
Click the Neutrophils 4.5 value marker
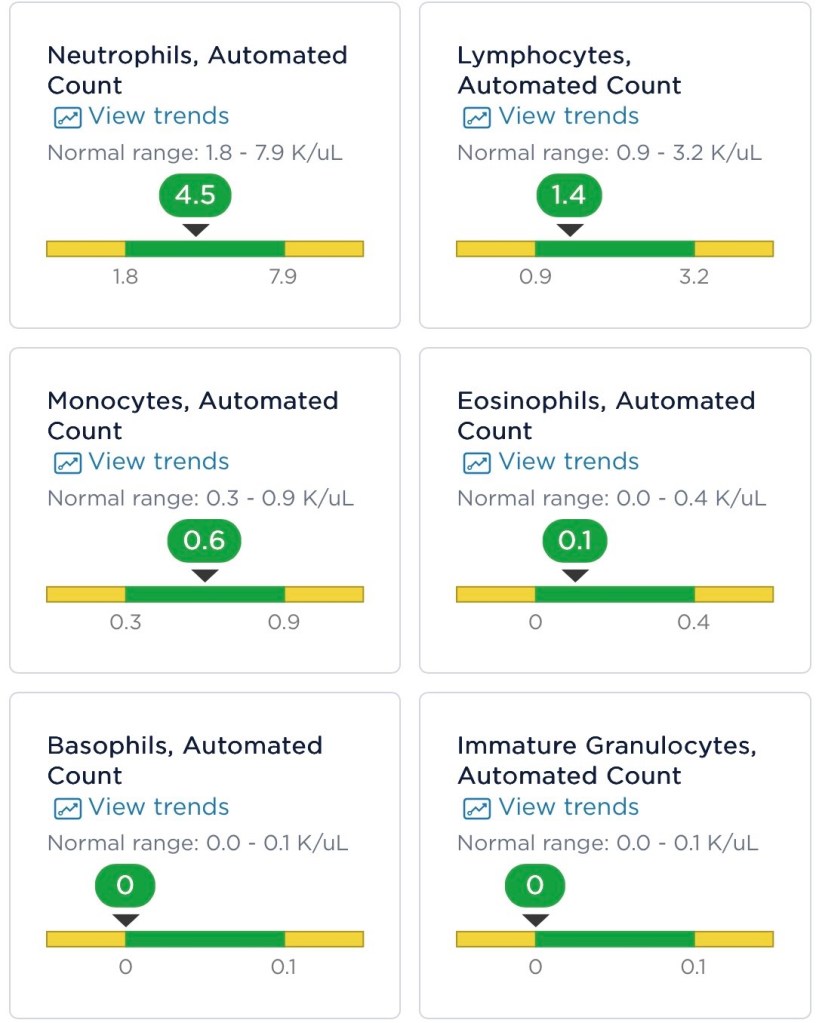[195, 195]
